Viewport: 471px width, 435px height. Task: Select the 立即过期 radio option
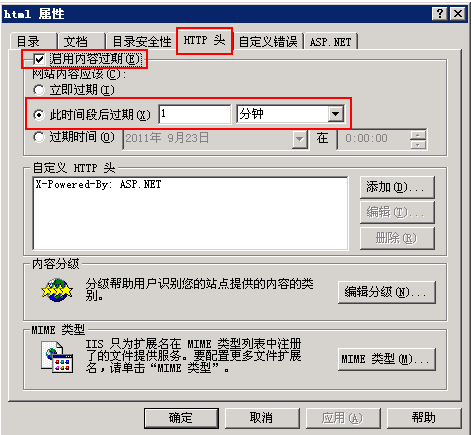click(39, 90)
